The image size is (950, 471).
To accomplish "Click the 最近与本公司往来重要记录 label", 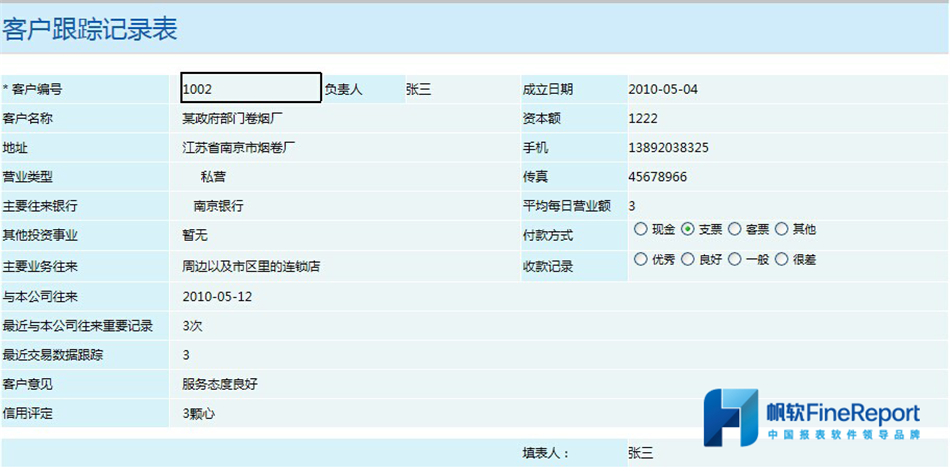I will pyautogui.click(x=78, y=326).
